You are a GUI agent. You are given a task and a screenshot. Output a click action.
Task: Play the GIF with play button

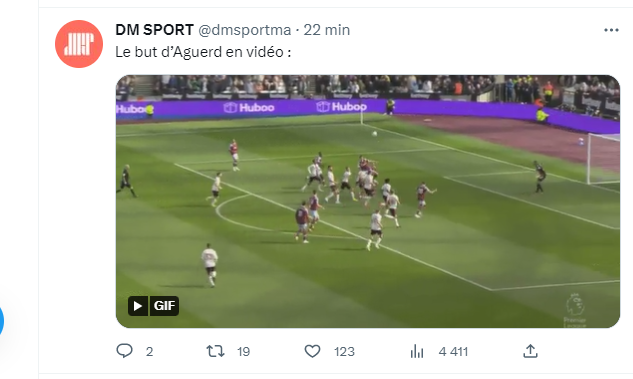pos(138,306)
